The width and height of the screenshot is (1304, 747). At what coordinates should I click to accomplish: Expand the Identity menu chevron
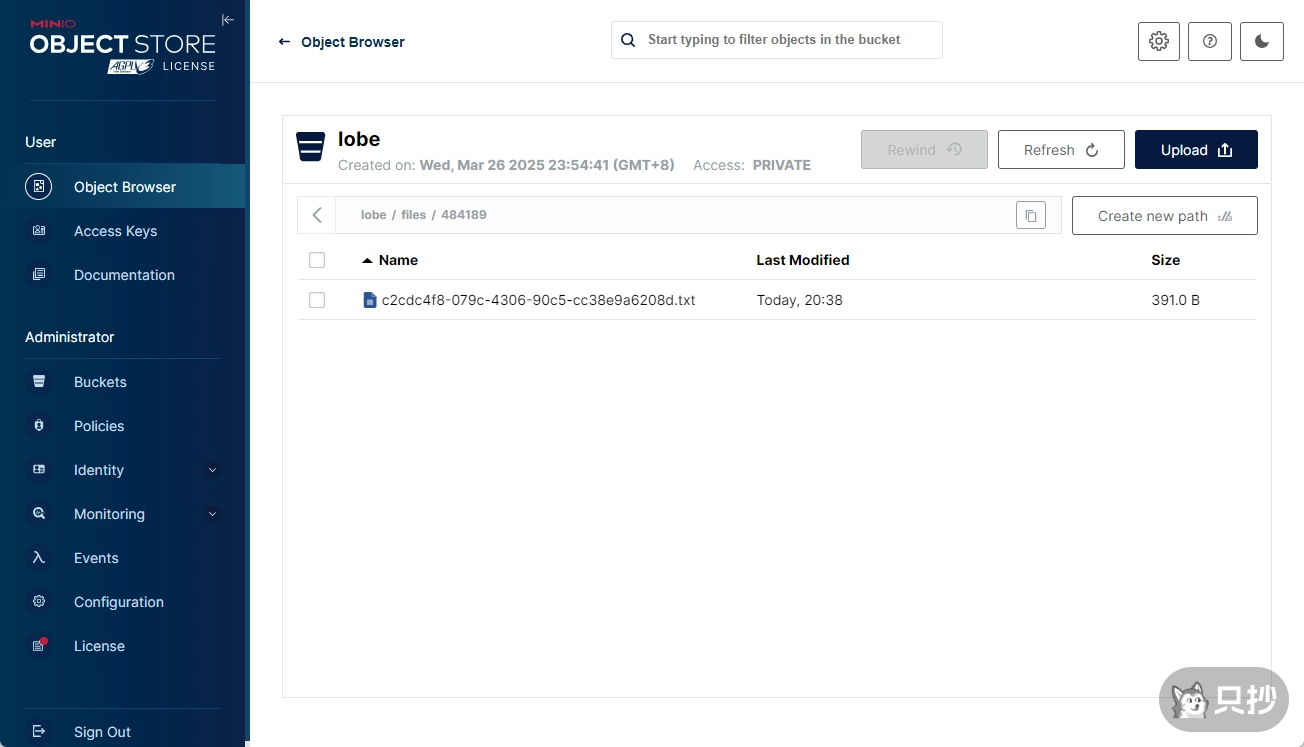pyautogui.click(x=211, y=470)
